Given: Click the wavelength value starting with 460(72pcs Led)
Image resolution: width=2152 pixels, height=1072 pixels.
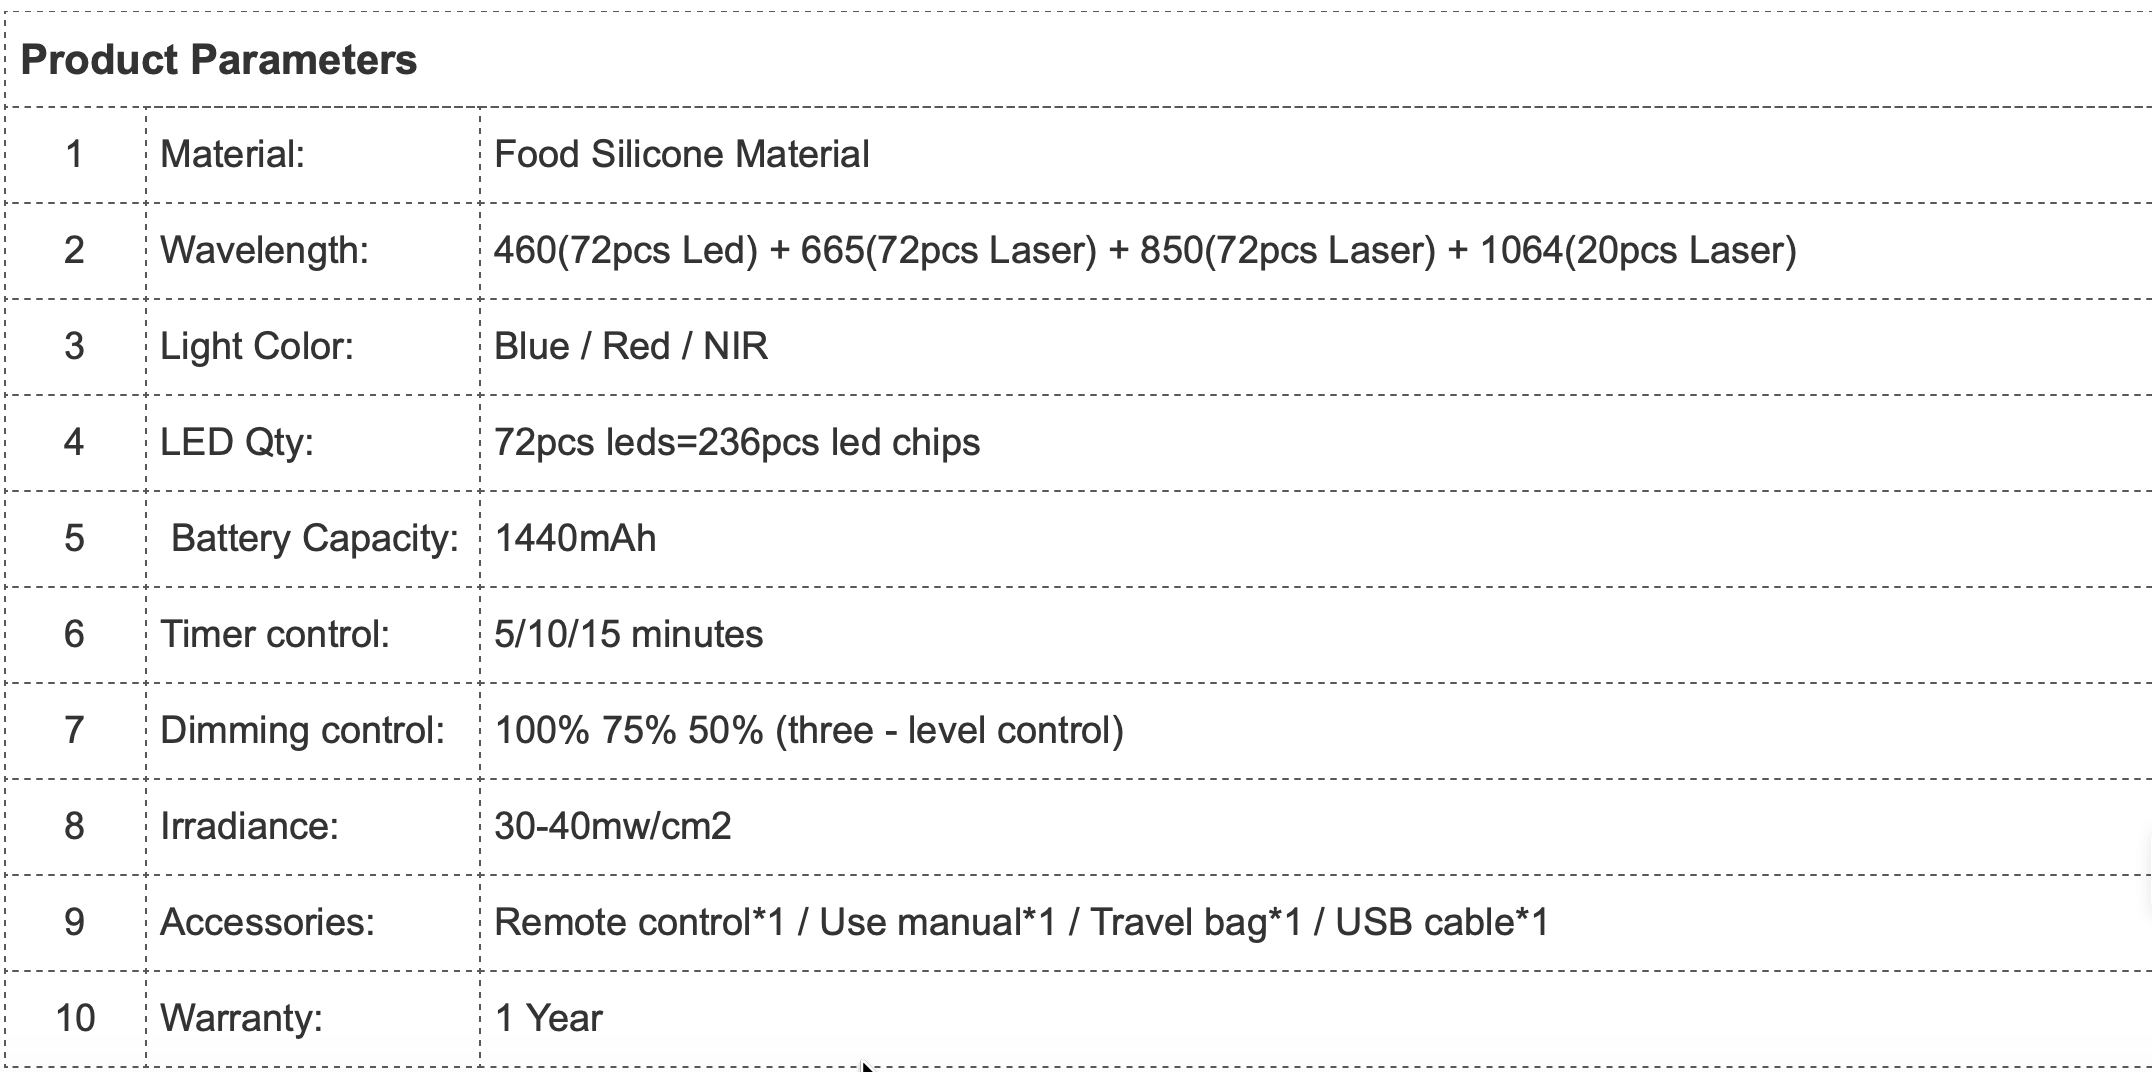Looking at the screenshot, I should pos(1144,251).
